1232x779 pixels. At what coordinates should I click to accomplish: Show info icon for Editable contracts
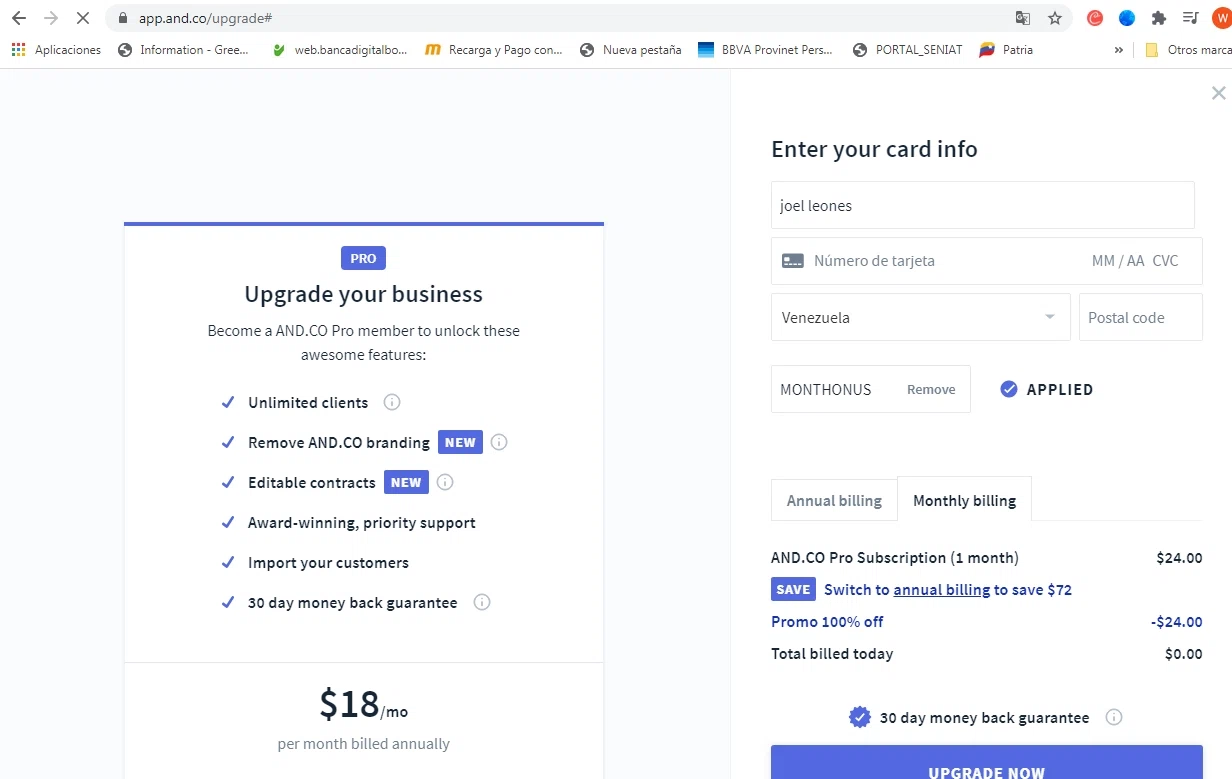click(x=445, y=482)
